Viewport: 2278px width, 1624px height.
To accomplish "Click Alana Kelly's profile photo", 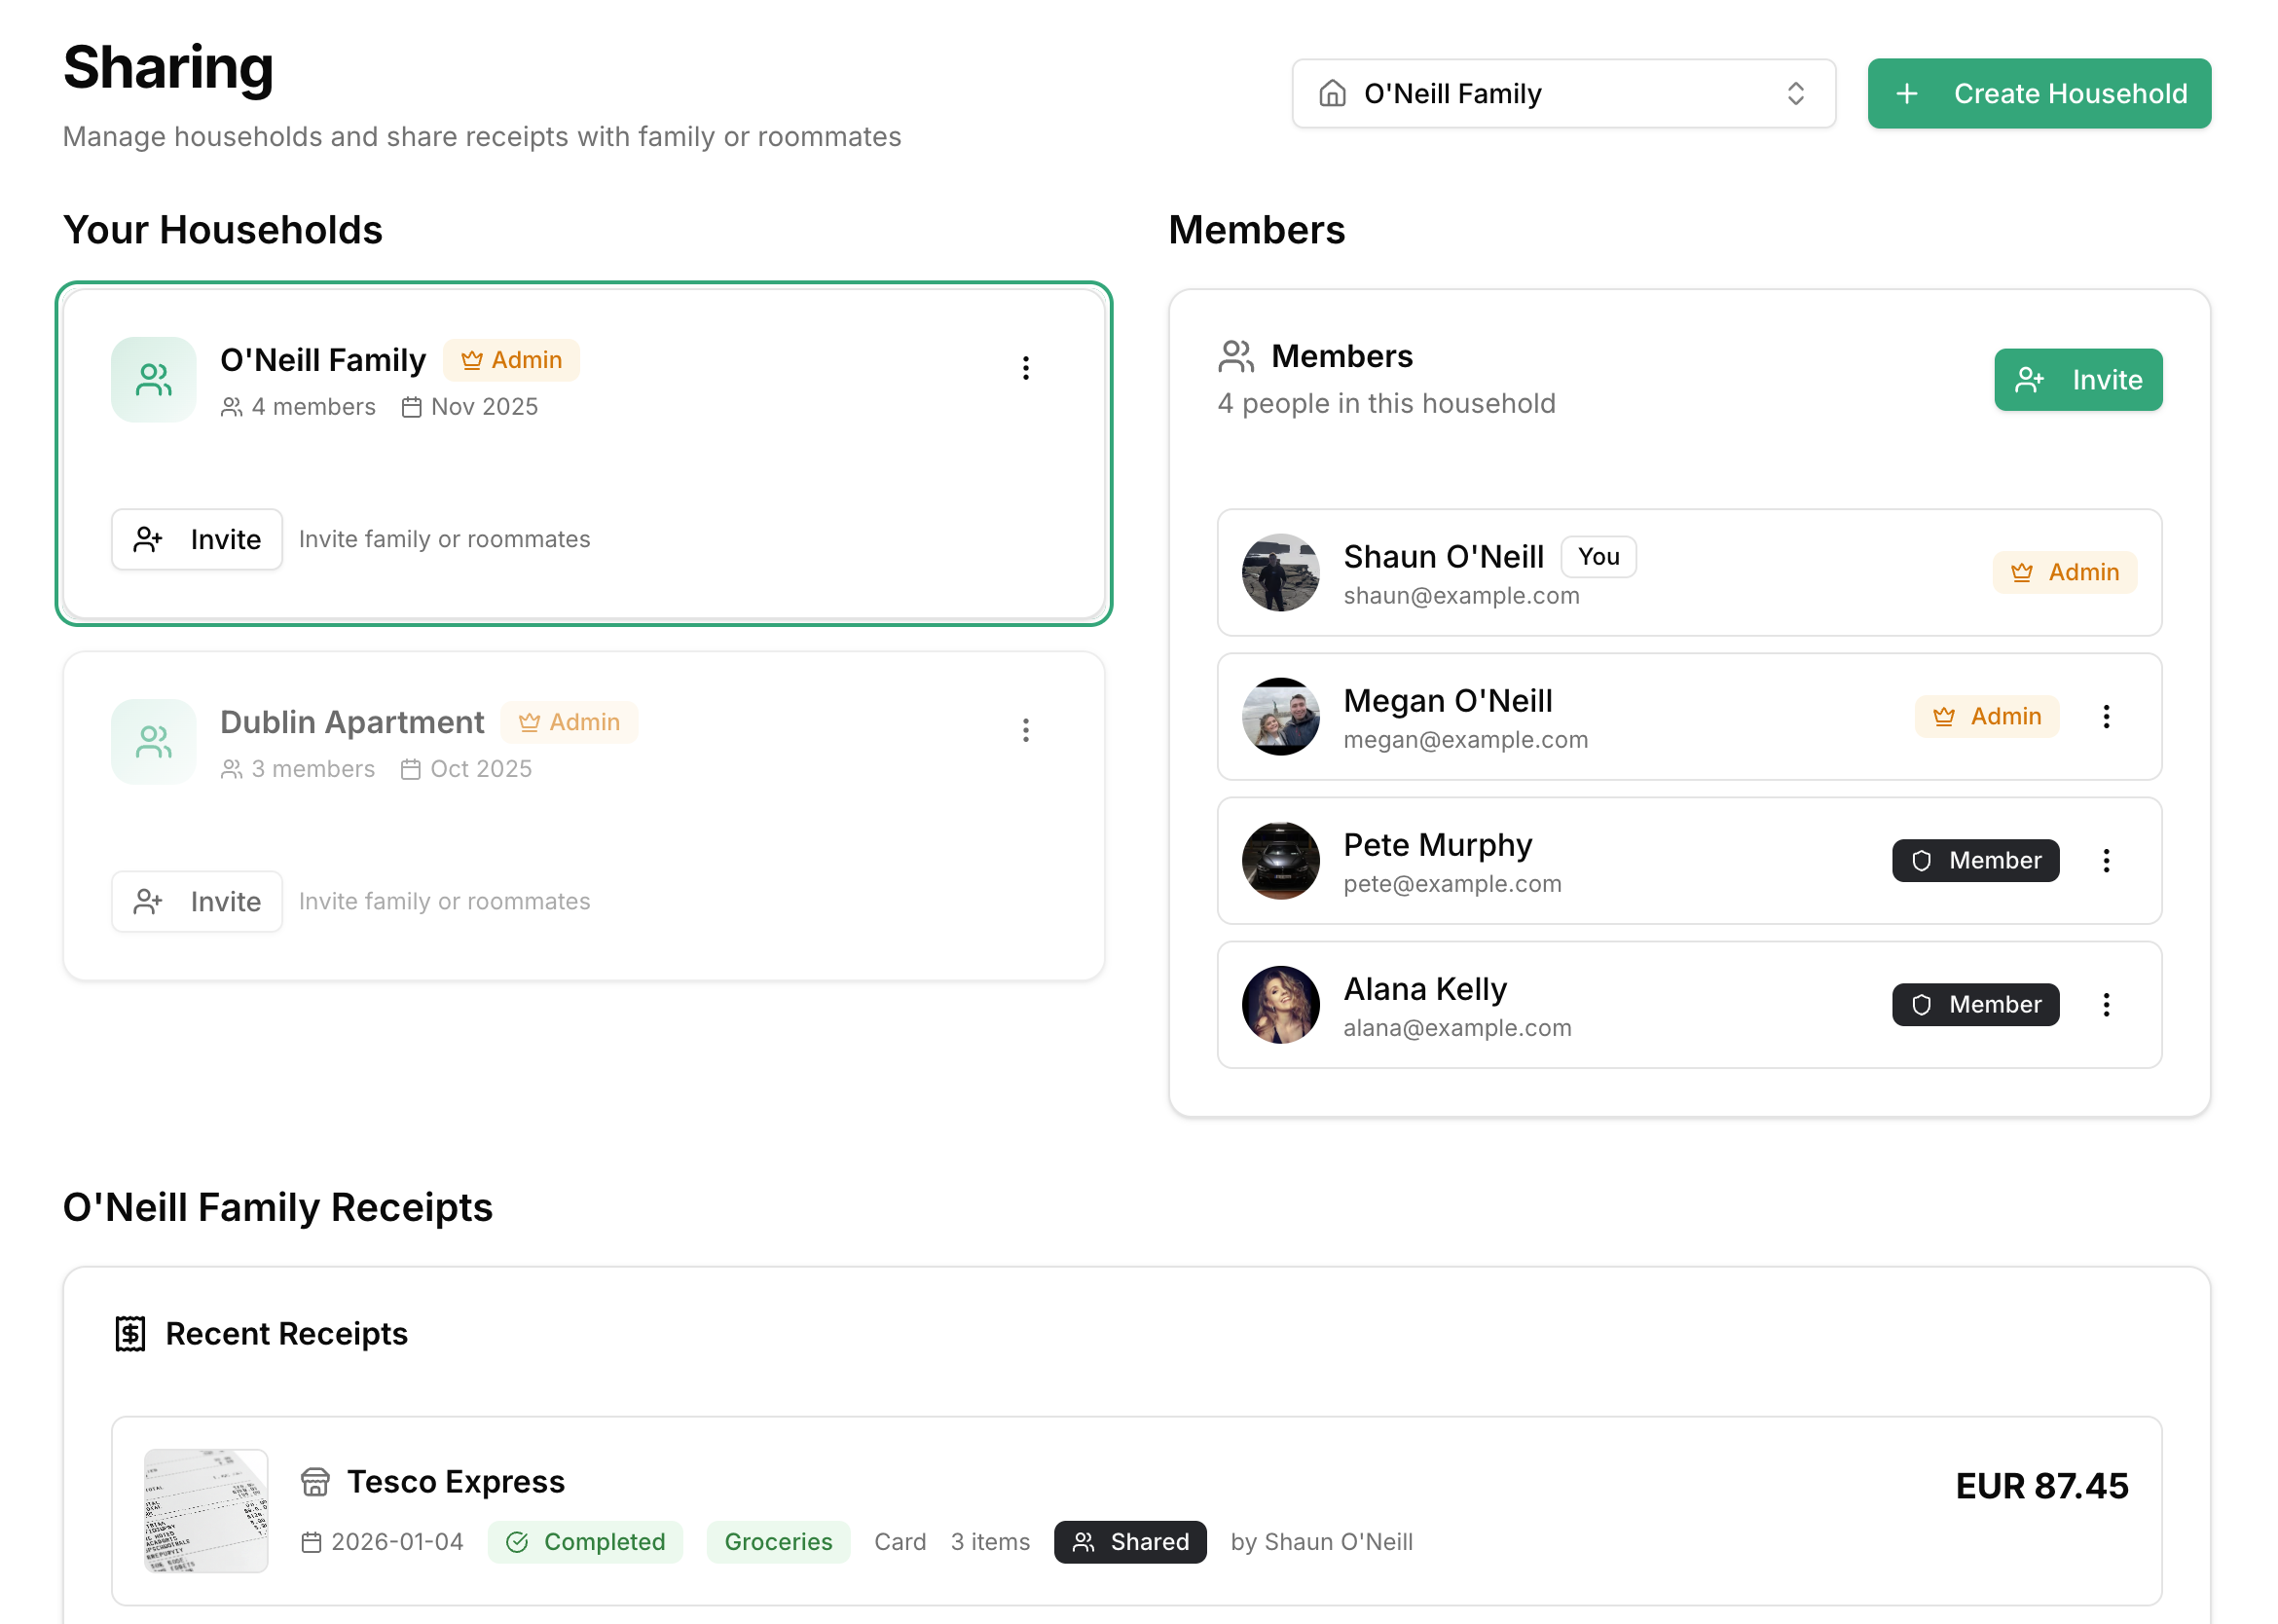I will [x=1280, y=1005].
